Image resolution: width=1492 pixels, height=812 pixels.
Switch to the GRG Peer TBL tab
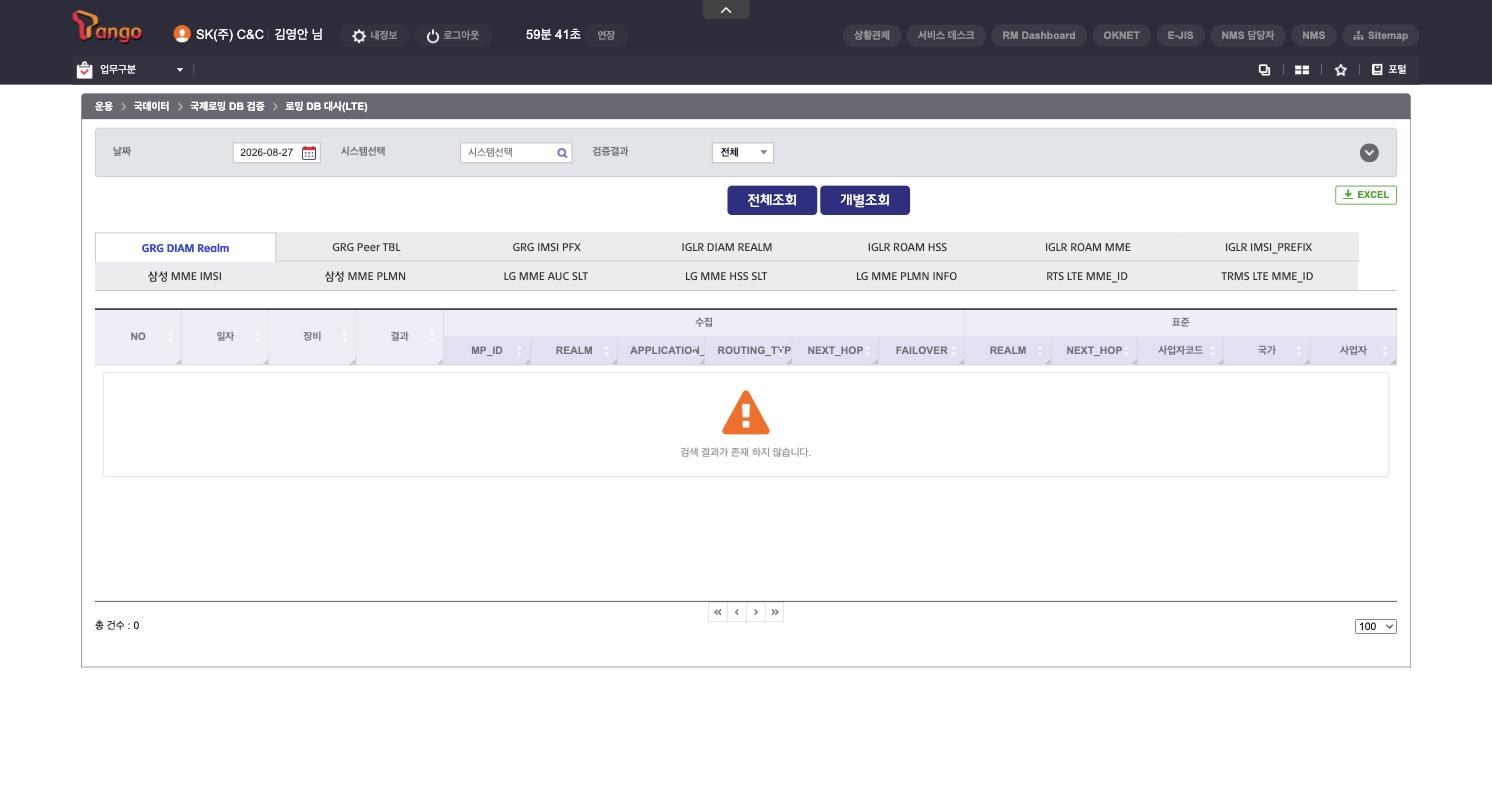(366, 247)
